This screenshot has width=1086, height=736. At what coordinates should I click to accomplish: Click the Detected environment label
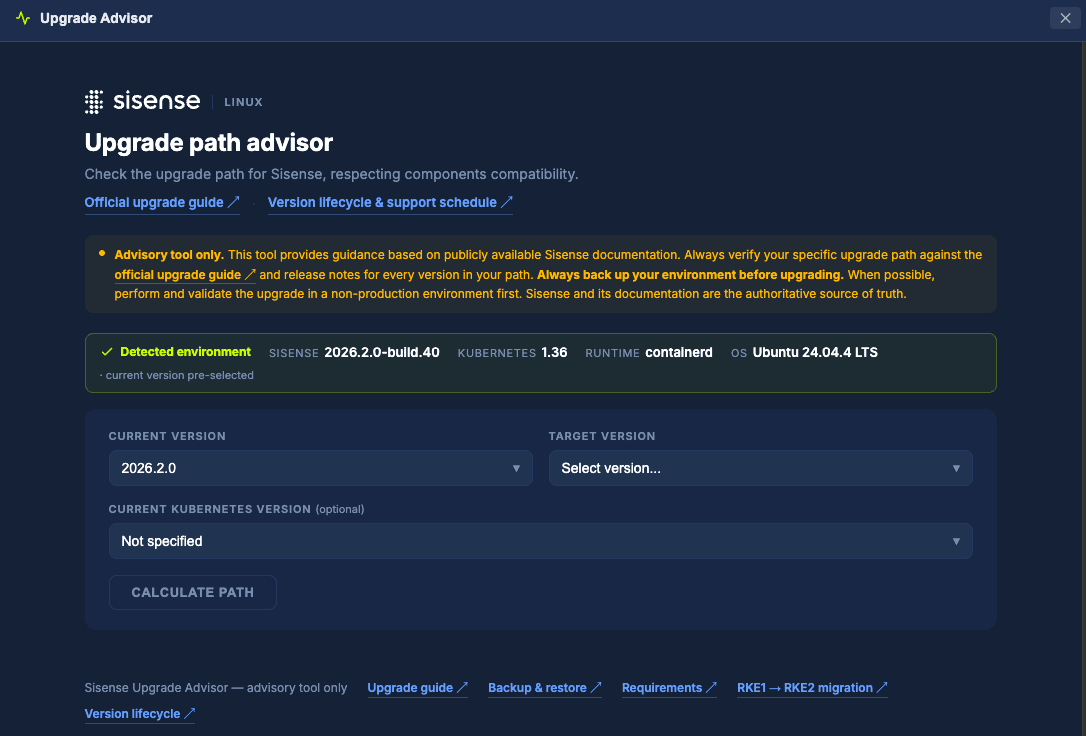186,352
